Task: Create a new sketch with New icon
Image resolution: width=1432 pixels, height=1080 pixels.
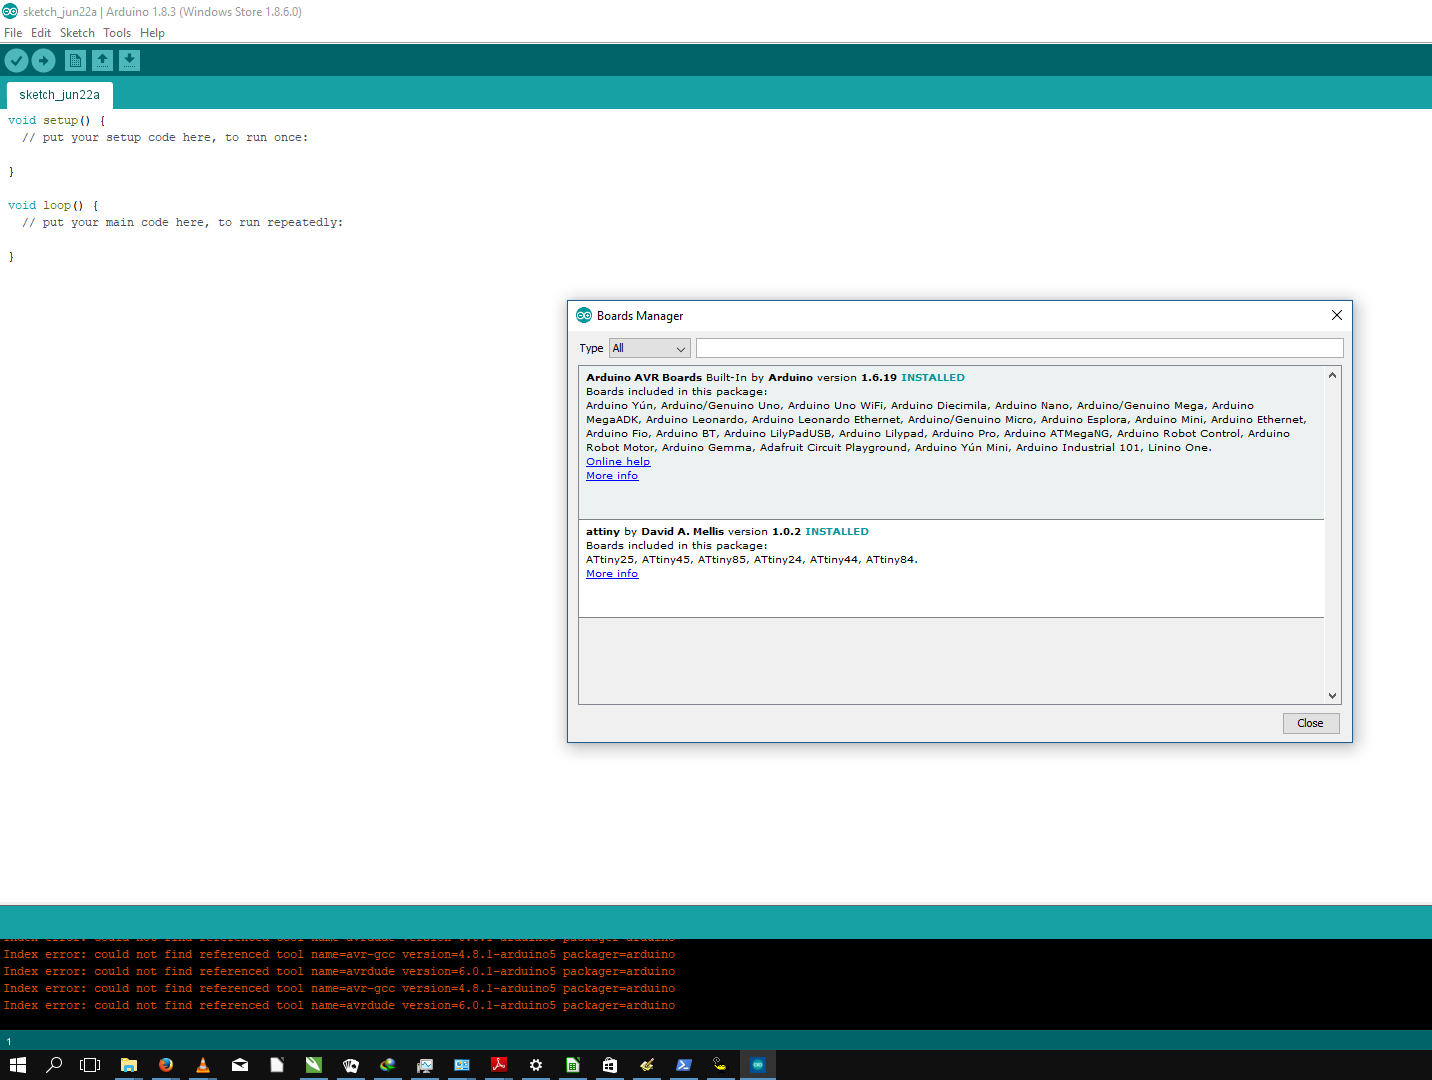Action: click(75, 61)
